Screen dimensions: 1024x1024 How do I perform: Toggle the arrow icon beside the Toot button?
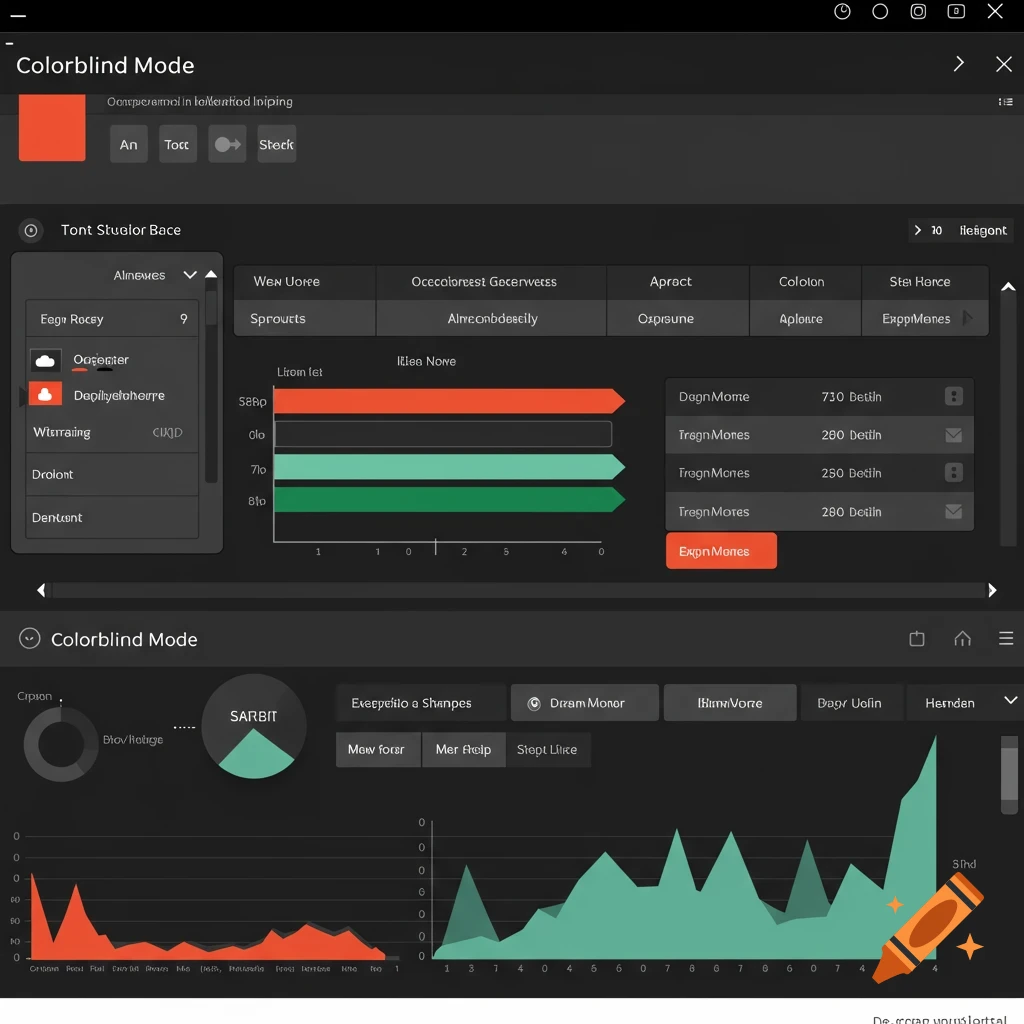click(x=226, y=143)
